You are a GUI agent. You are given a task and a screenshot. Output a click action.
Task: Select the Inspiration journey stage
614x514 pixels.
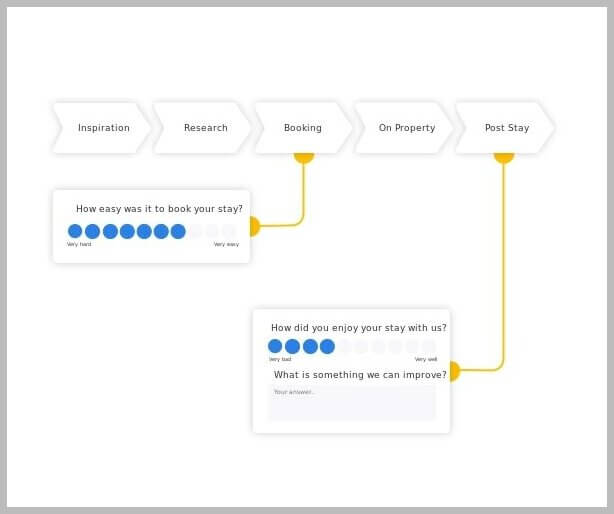point(103,128)
